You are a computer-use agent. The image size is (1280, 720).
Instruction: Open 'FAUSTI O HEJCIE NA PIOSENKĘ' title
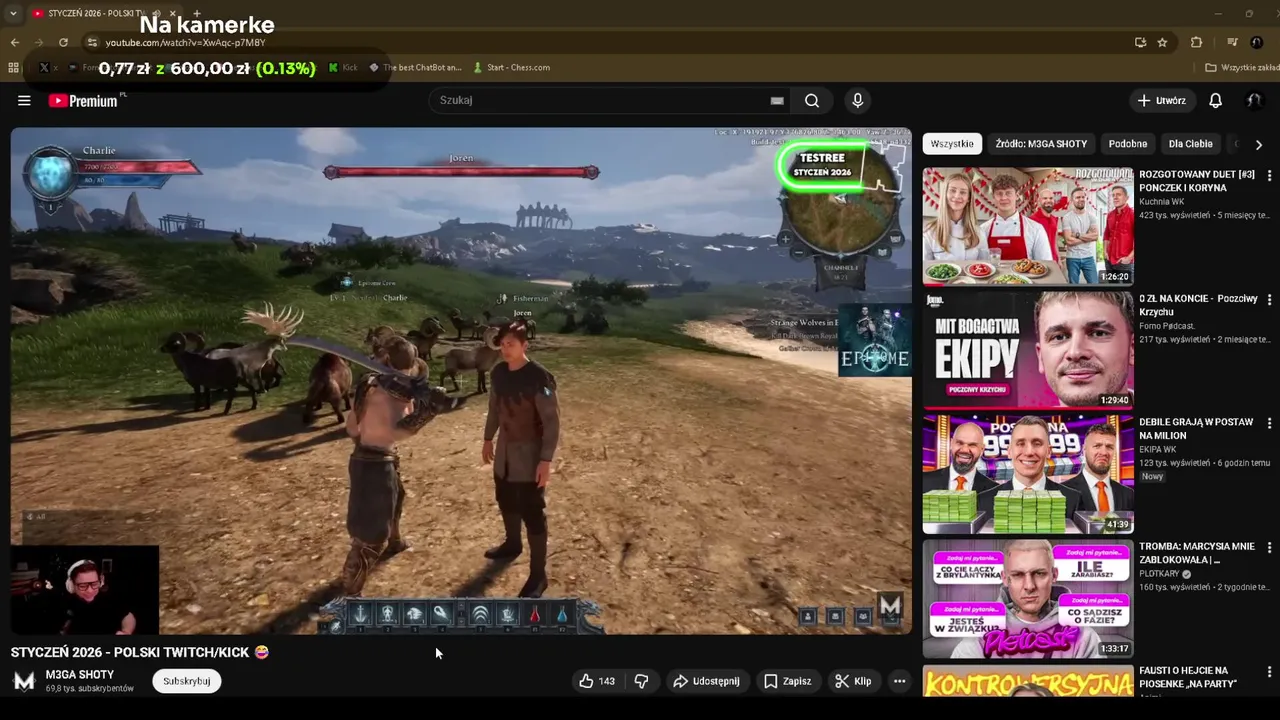coord(1188,677)
